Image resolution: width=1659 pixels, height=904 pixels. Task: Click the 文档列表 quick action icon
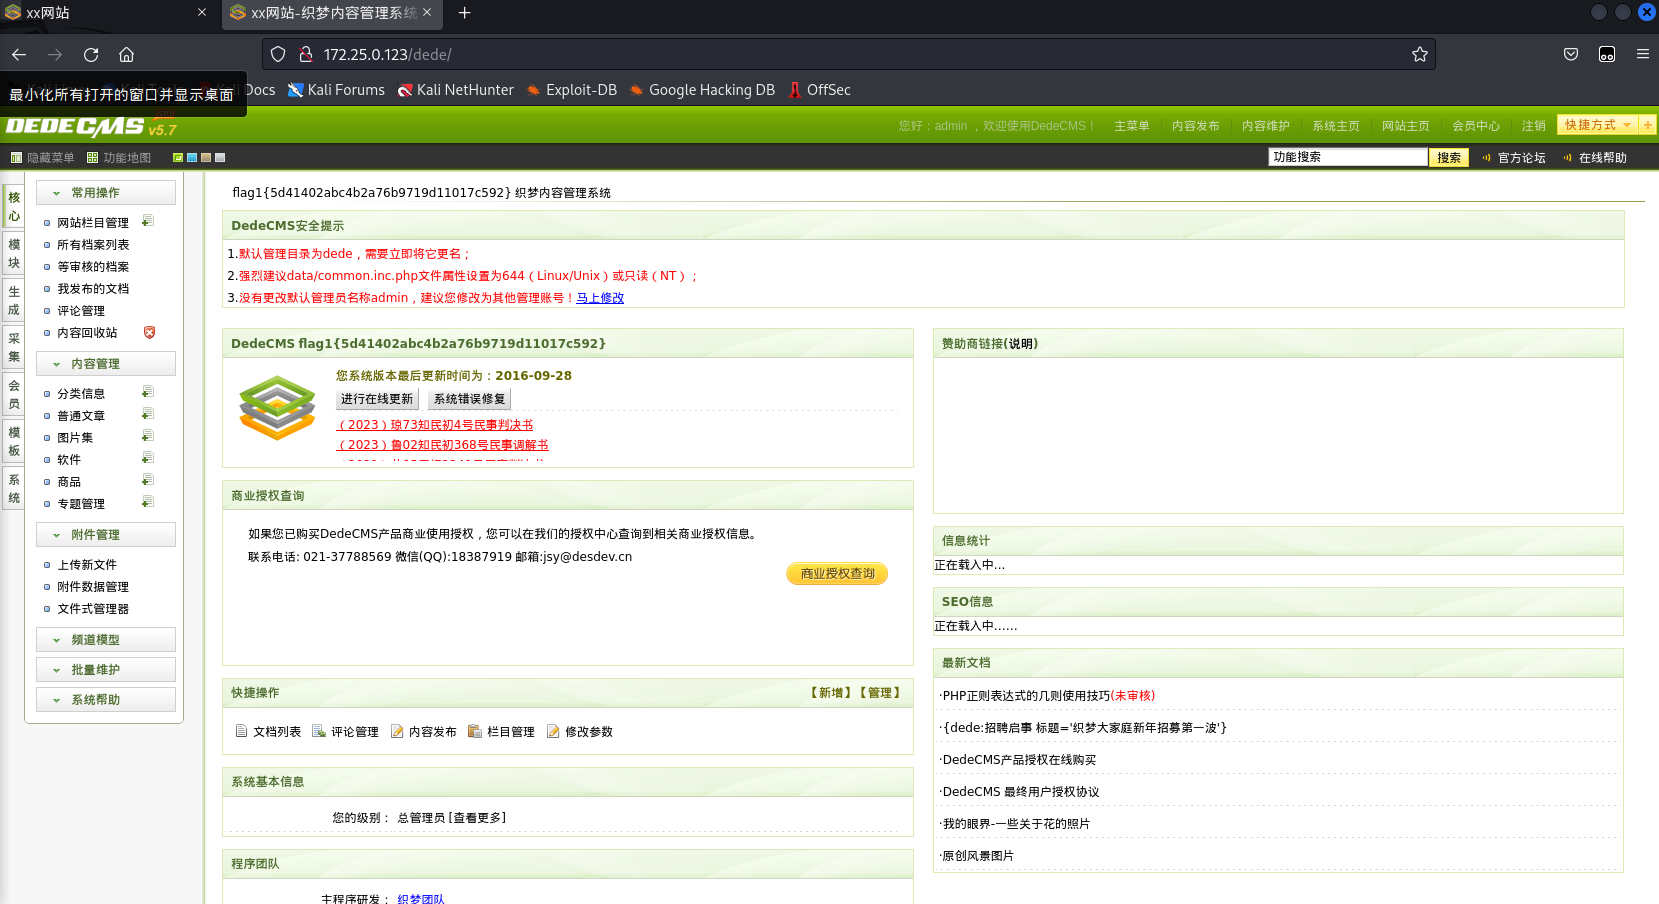click(x=241, y=731)
